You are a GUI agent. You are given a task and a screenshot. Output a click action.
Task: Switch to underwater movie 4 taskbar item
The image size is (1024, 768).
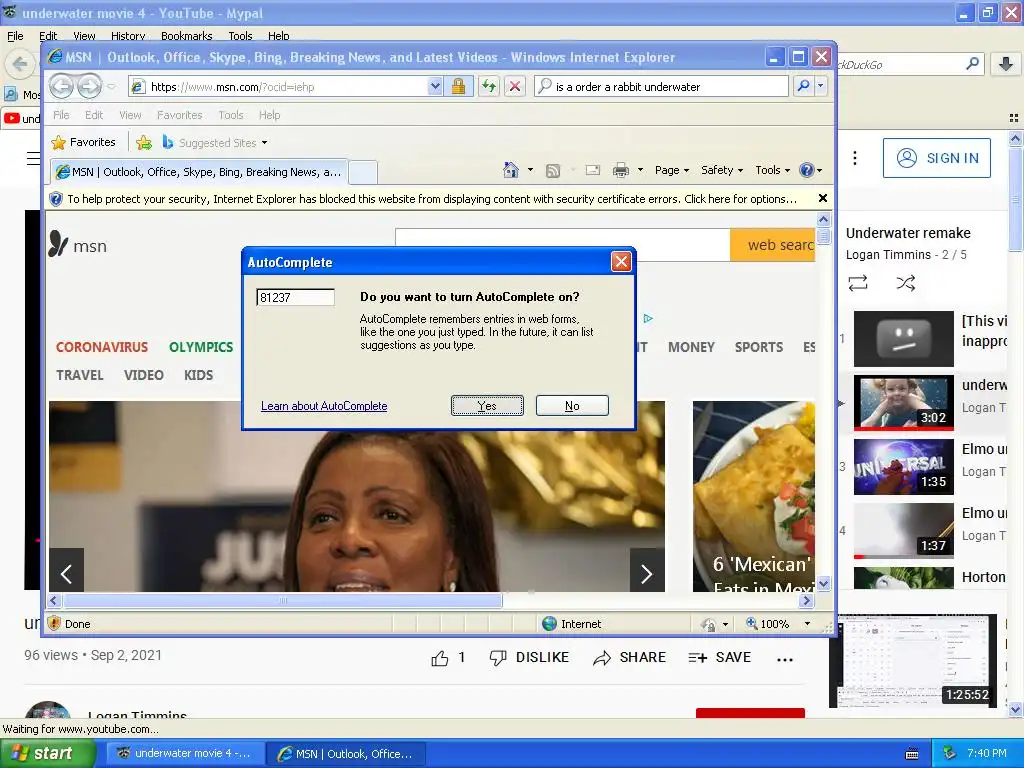[x=184, y=753]
